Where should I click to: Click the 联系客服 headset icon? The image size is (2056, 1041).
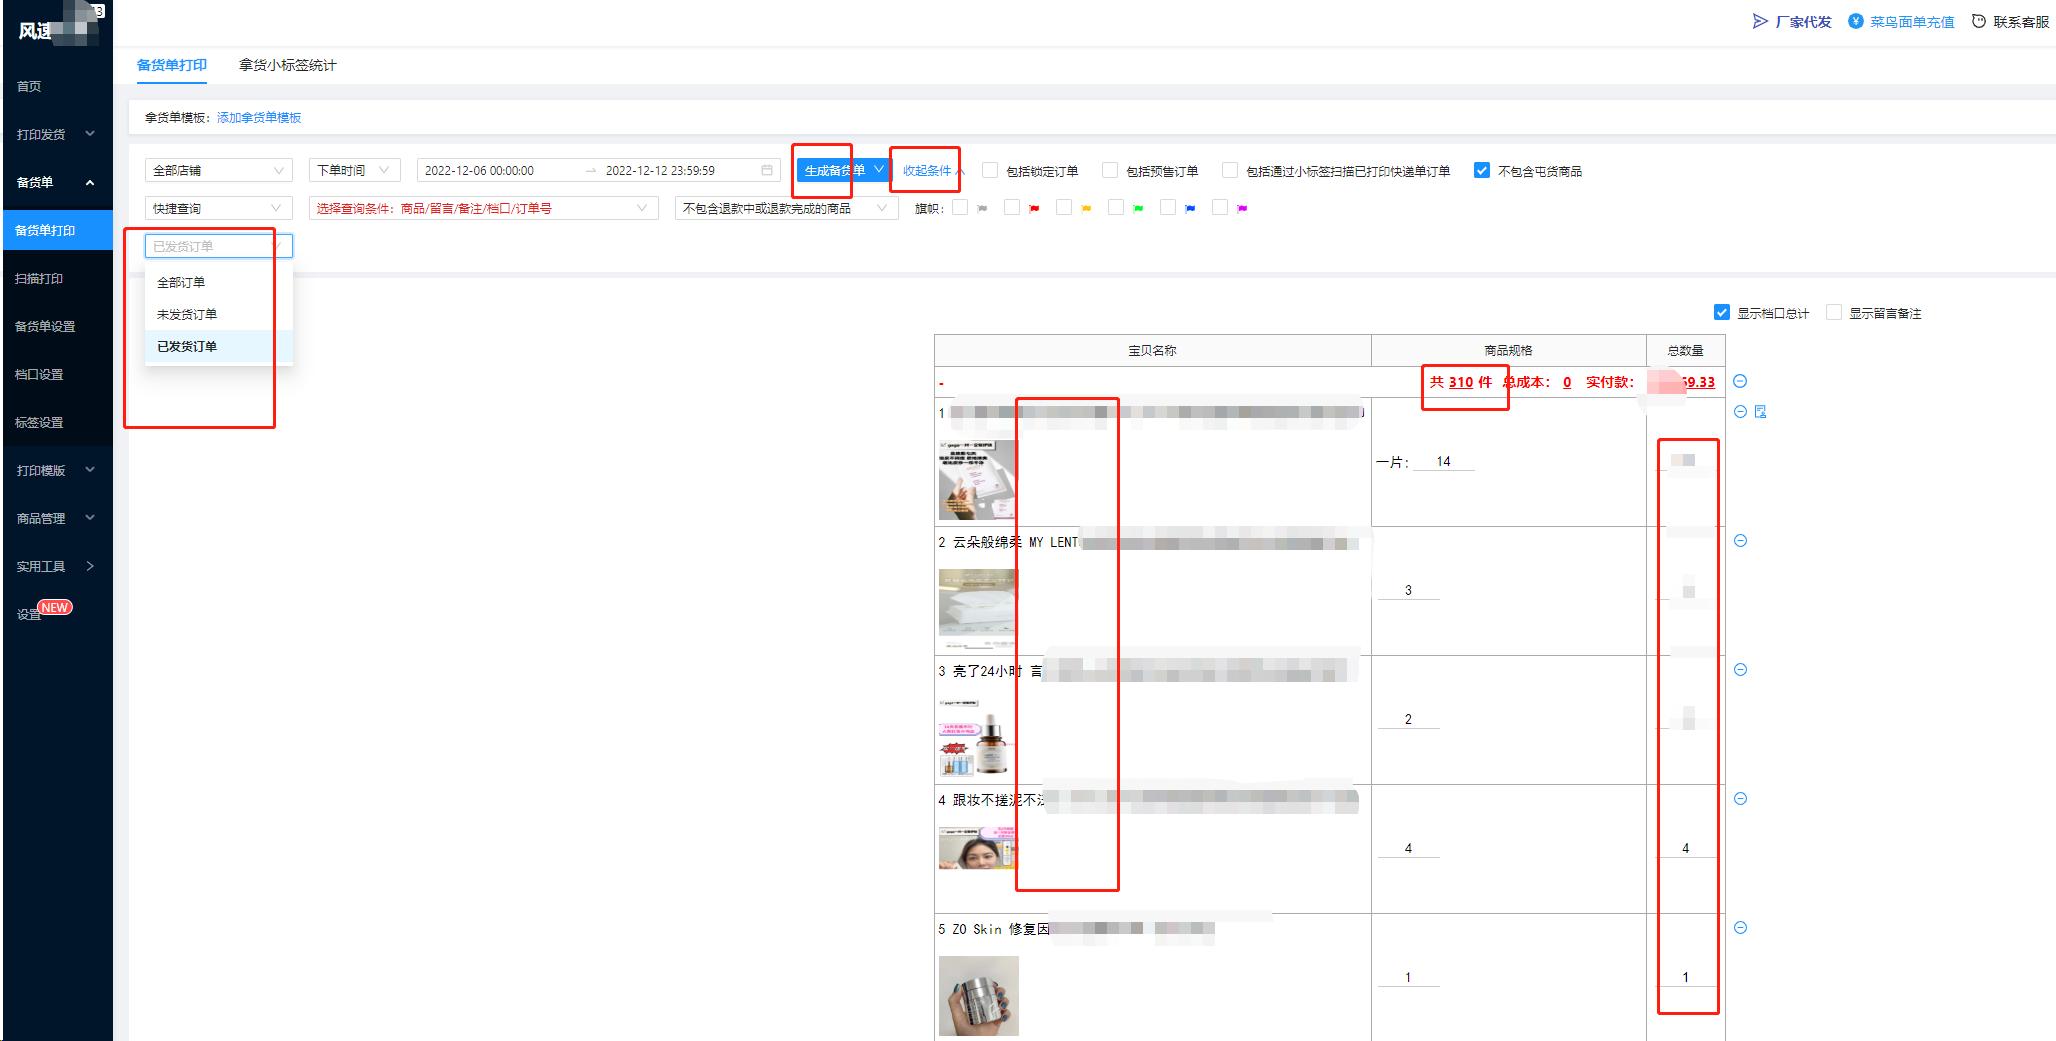pyautogui.click(x=1978, y=21)
